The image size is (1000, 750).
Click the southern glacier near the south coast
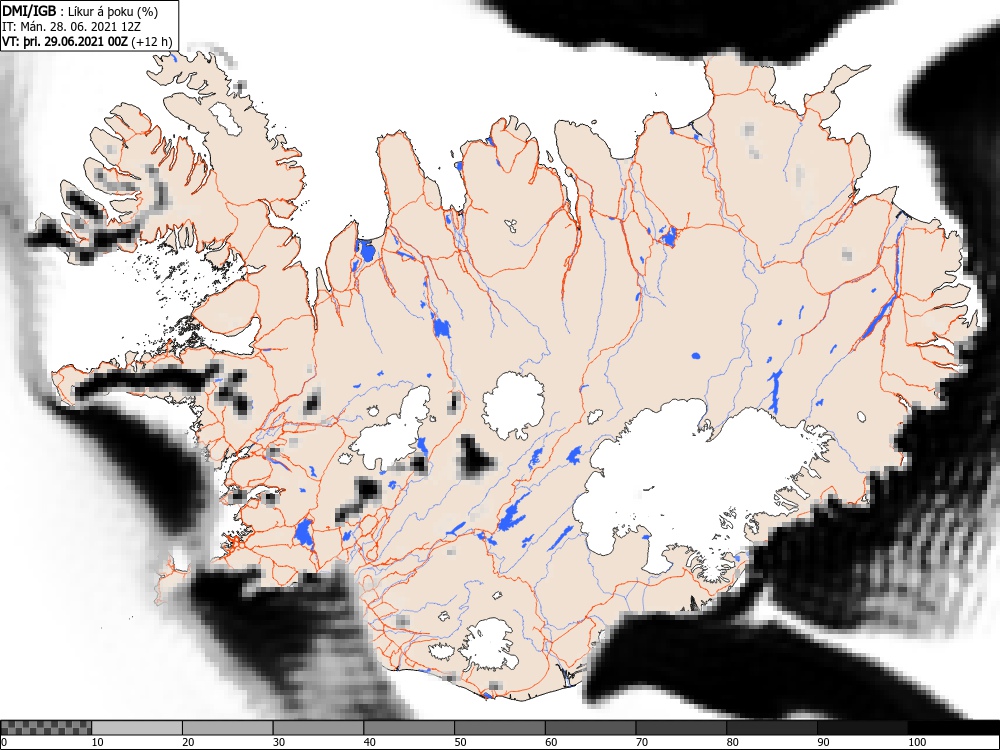pos(488,643)
